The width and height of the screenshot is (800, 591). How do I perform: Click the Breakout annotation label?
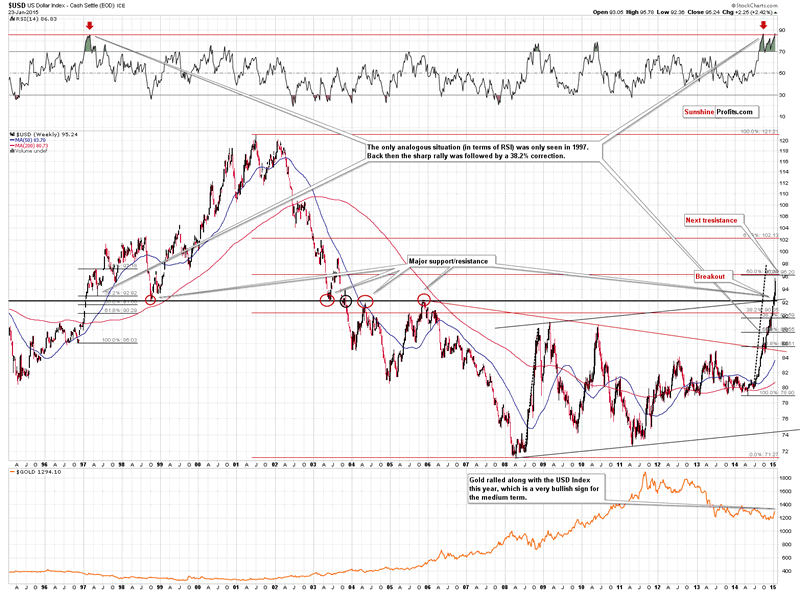click(x=710, y=277)
